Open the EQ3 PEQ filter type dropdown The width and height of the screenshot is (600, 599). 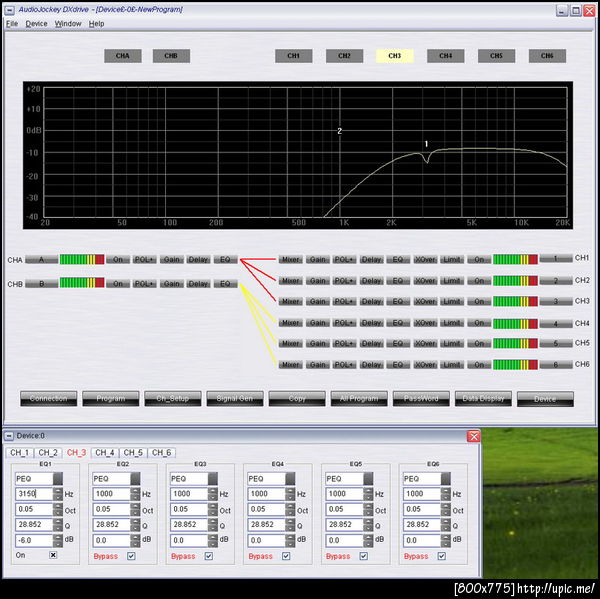click(213, 479)
